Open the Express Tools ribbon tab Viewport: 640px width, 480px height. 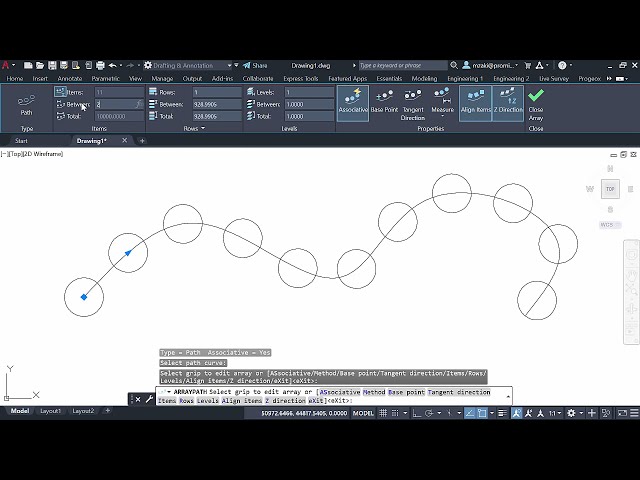(300, 78)
